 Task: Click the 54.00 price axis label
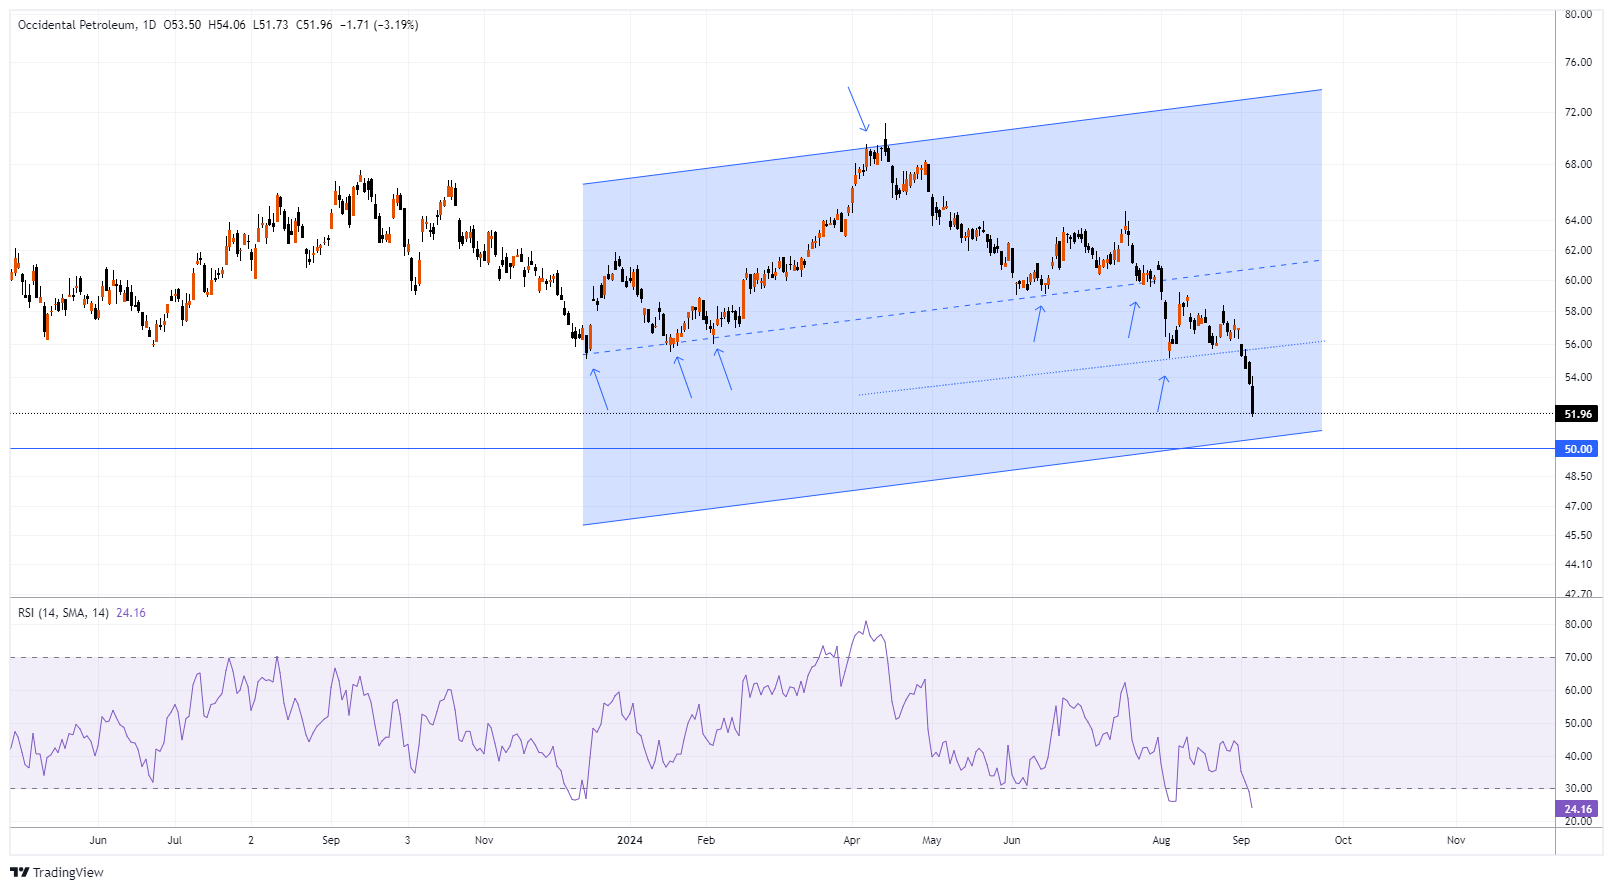[1578, 377]
